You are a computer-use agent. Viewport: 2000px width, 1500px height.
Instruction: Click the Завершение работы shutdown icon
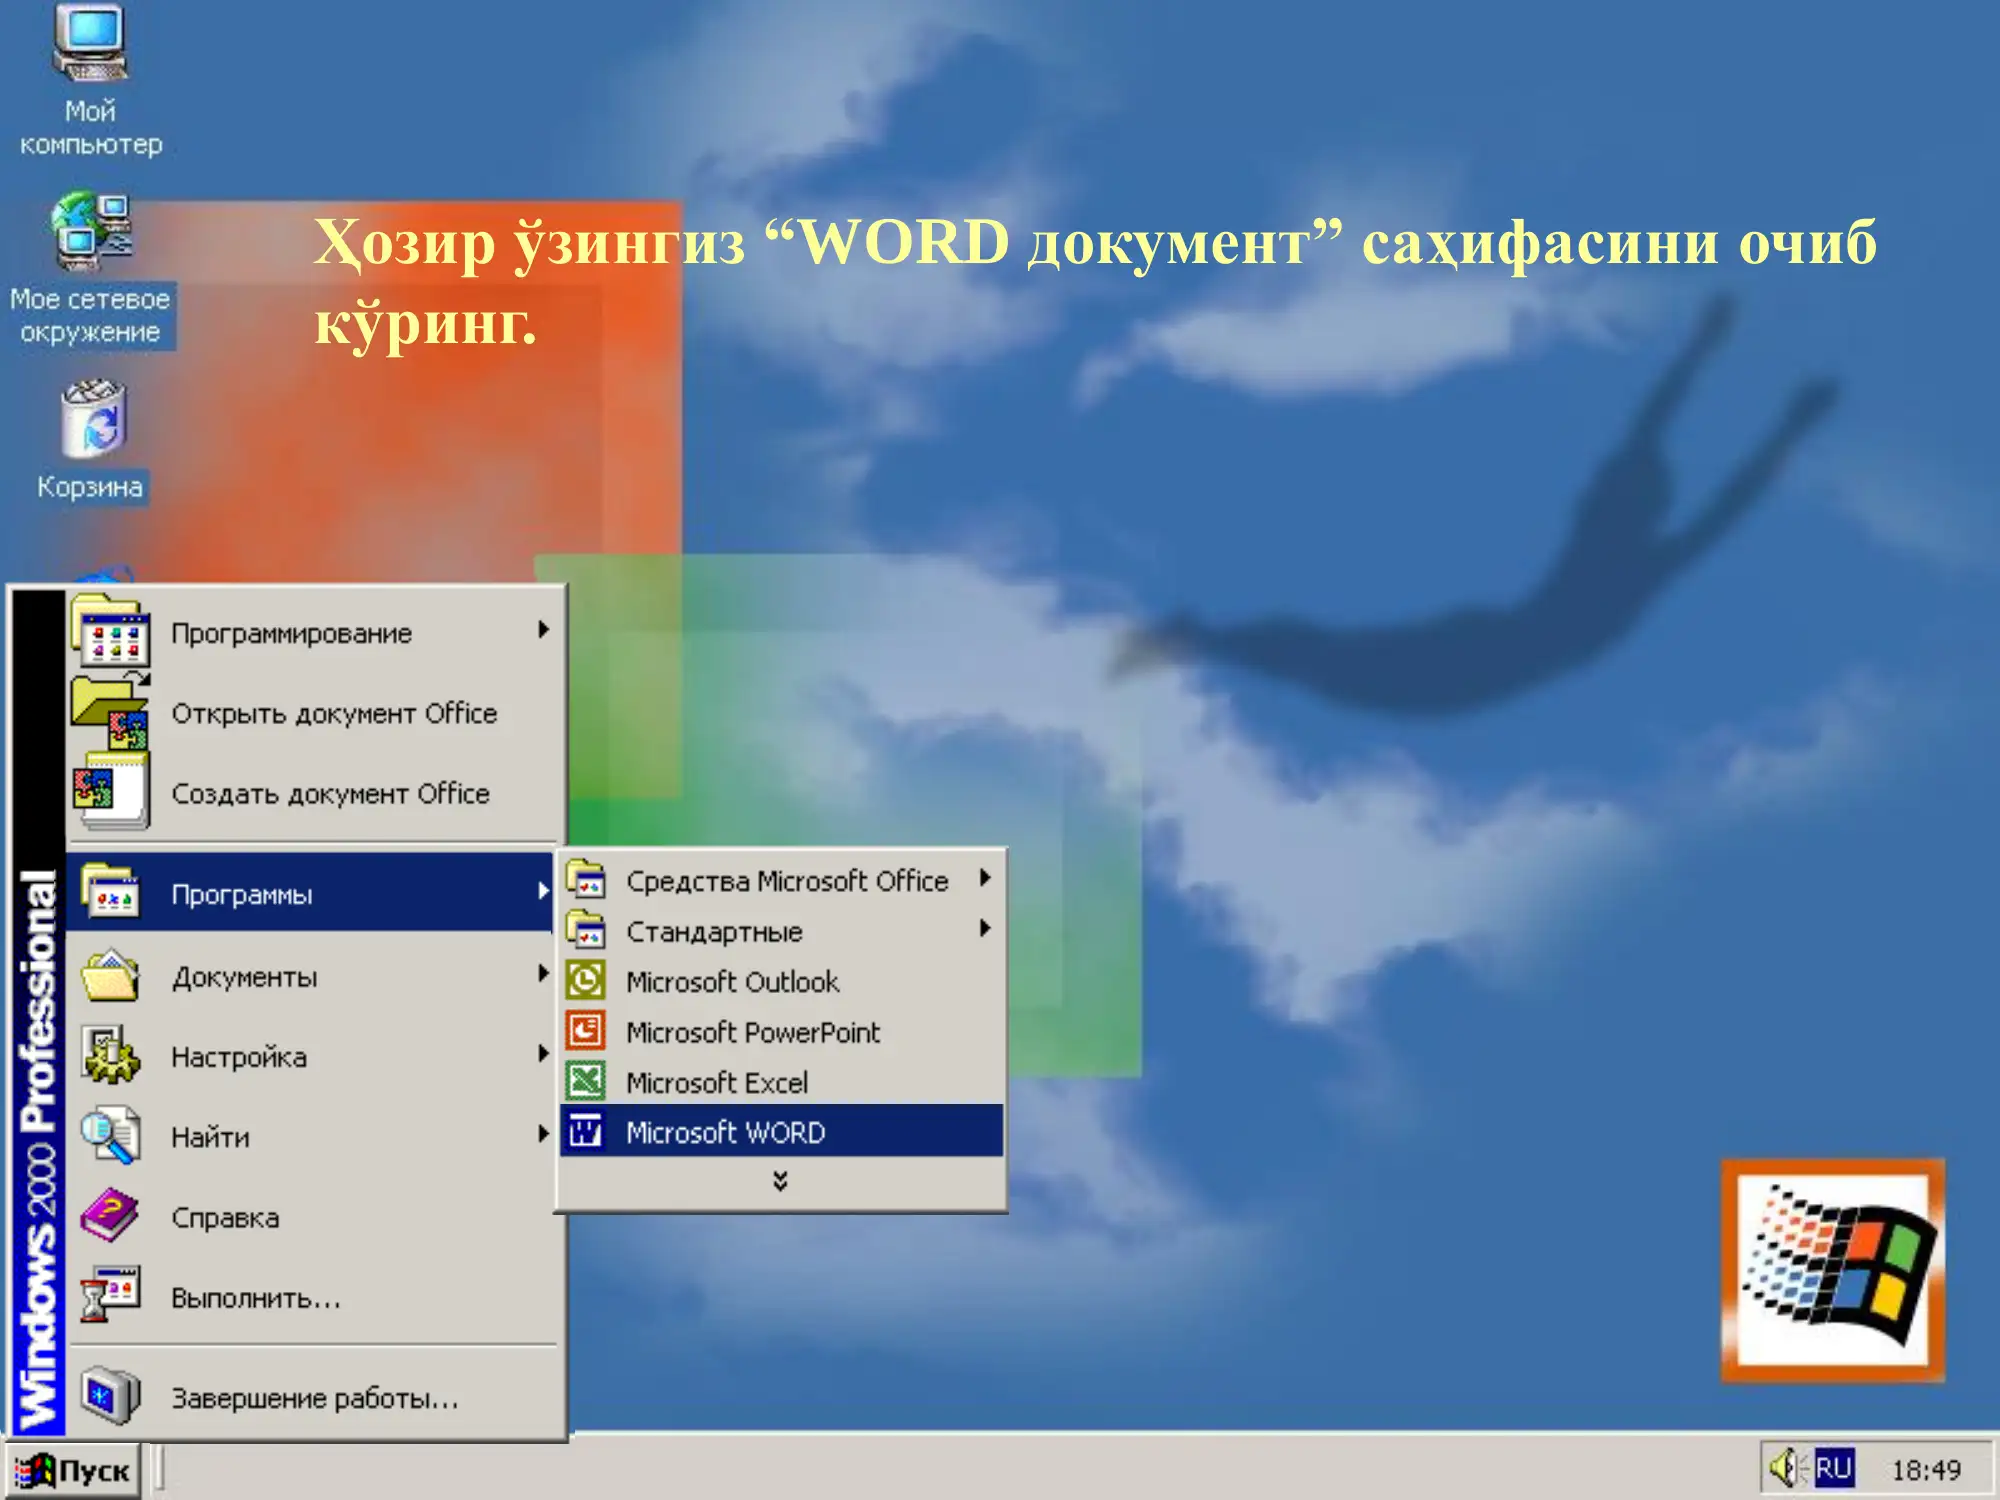pos(111,1395)
